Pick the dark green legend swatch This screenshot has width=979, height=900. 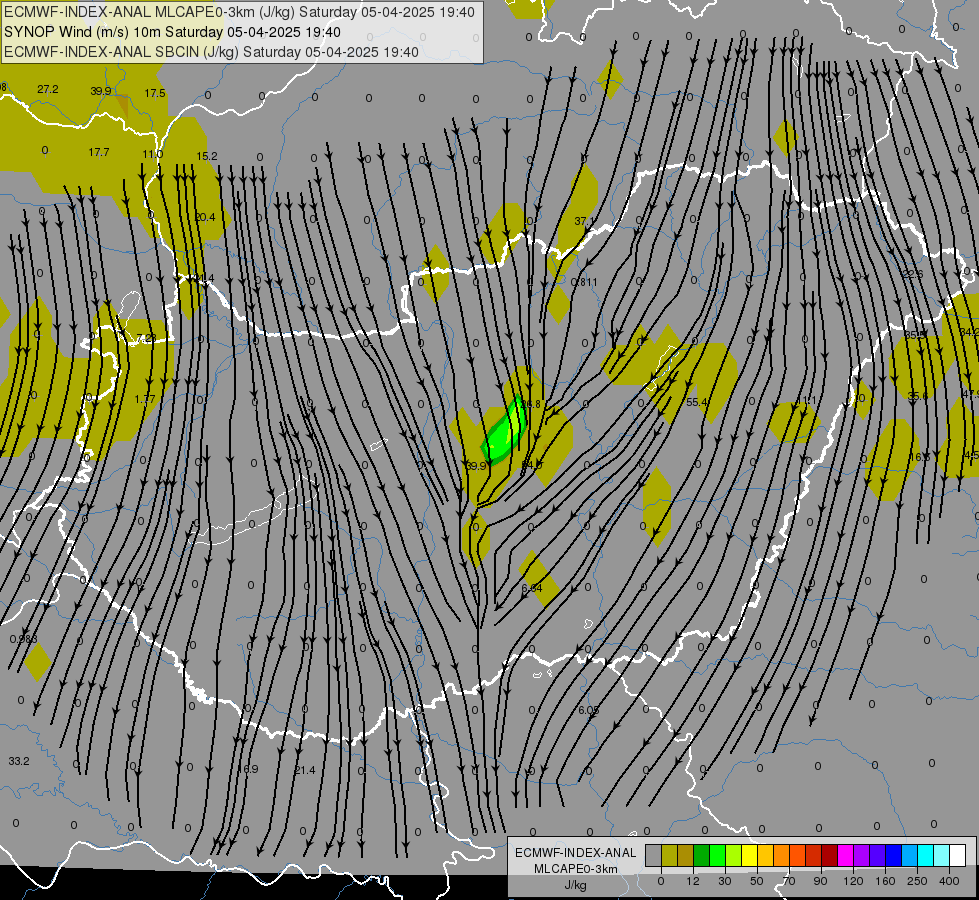click(x=701, y=856)
